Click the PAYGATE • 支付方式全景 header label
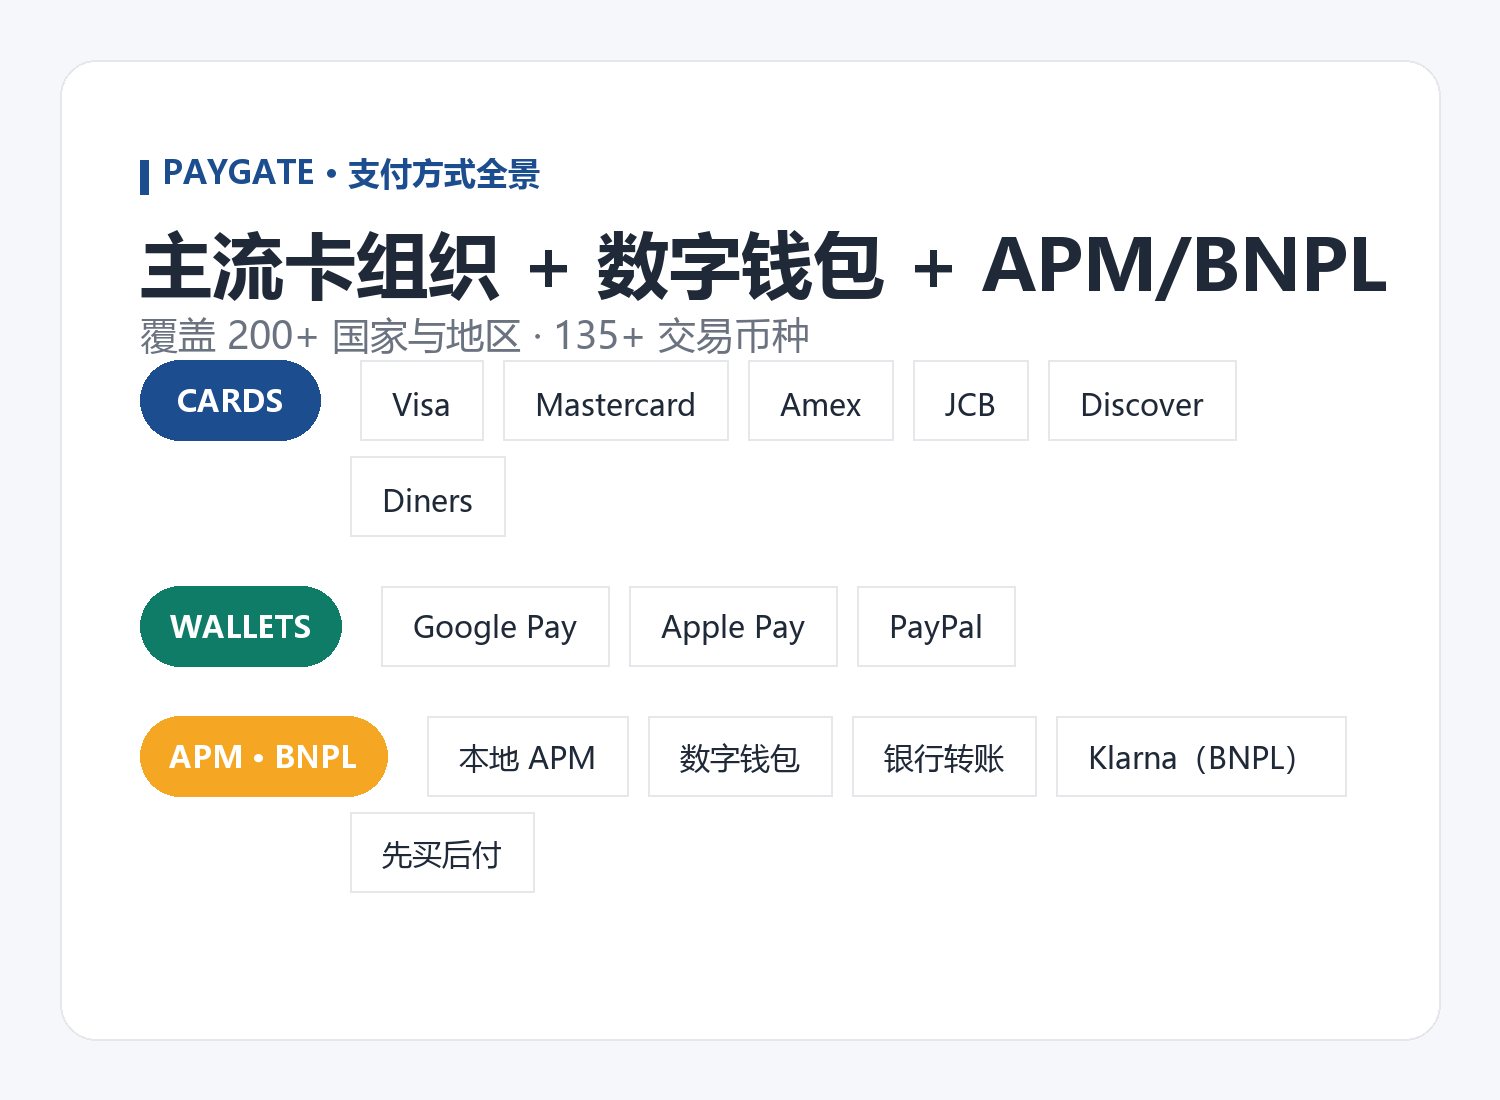 click(351, 174)
